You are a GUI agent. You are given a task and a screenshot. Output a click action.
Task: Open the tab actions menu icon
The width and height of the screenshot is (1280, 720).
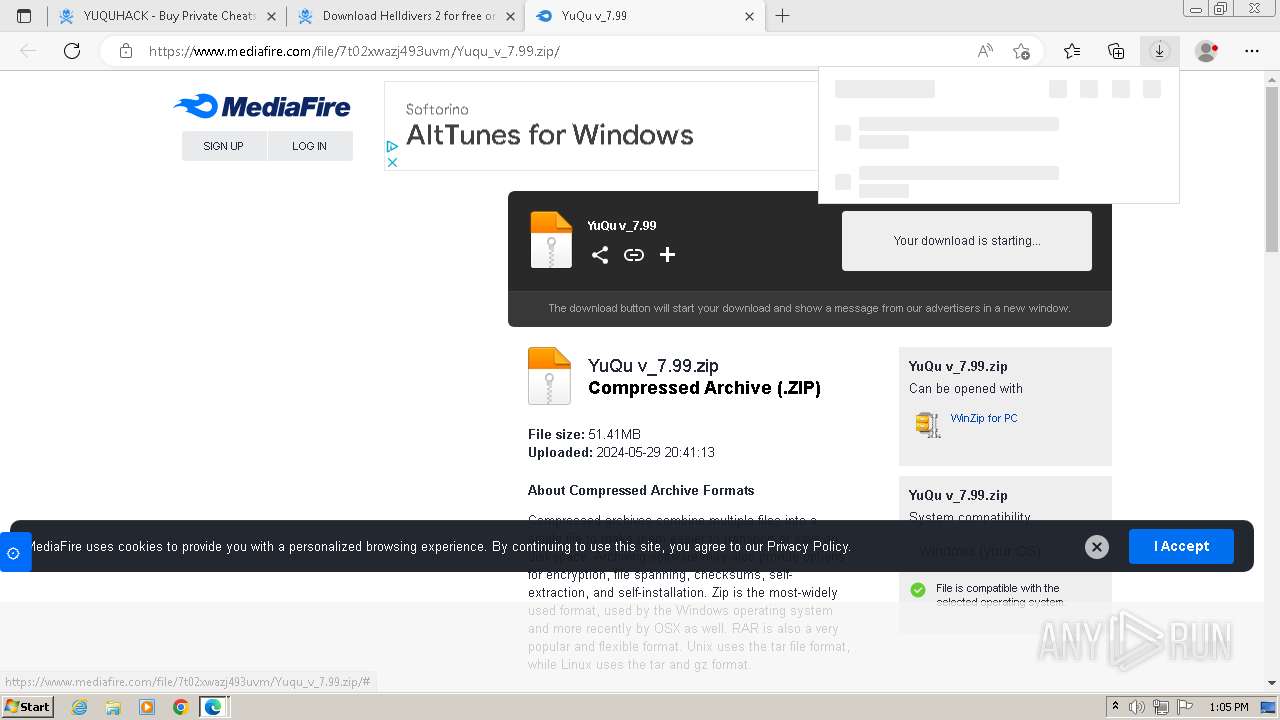(x=24, y=16)
